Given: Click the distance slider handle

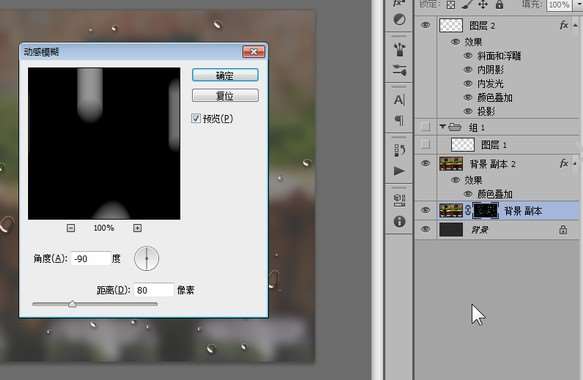Looking at the screenshot, I should (73, 304).
